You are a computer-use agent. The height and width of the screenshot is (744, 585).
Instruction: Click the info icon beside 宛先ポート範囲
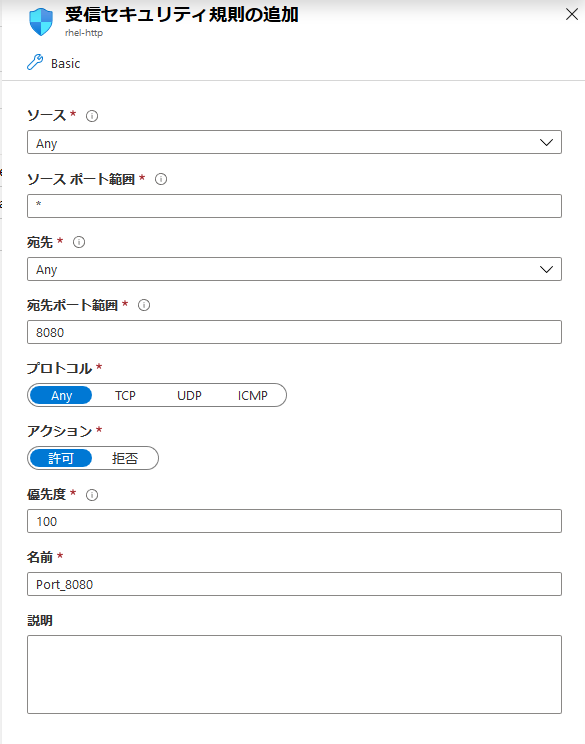coord(144,305)
